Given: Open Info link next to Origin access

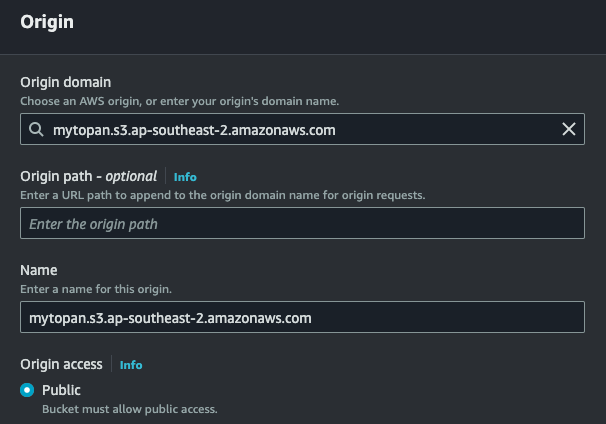Looking at the screenshot, I should 131,365.
